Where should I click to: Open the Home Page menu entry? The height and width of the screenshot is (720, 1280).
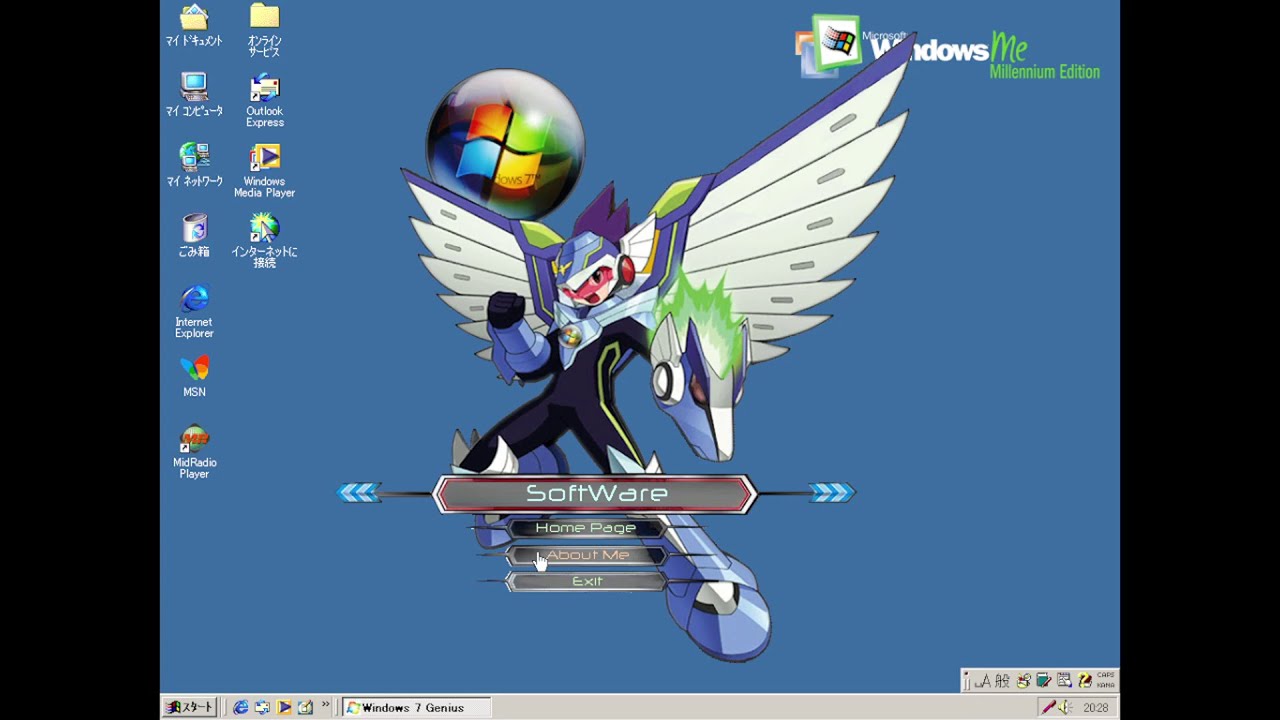[x=586, y=528]
